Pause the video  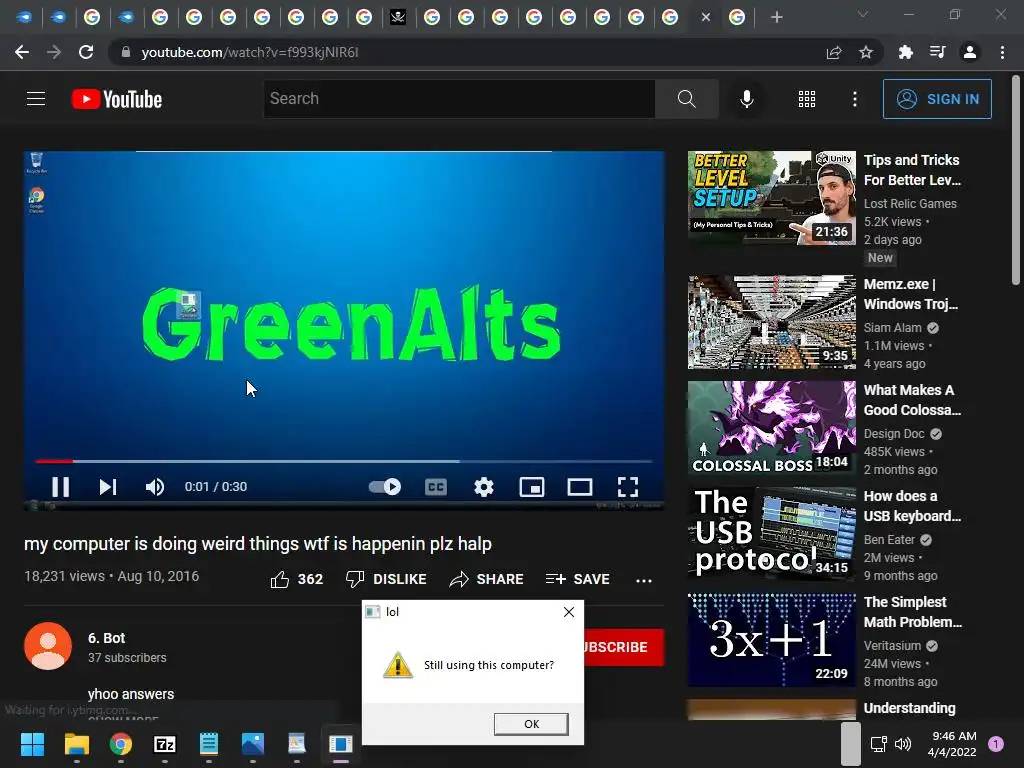point(60,487)
